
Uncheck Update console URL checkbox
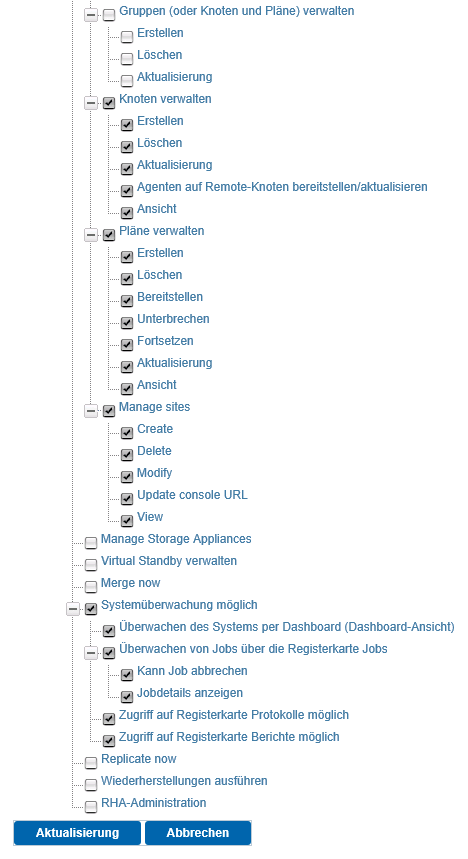pyautogui.click(x=127, y=499)
